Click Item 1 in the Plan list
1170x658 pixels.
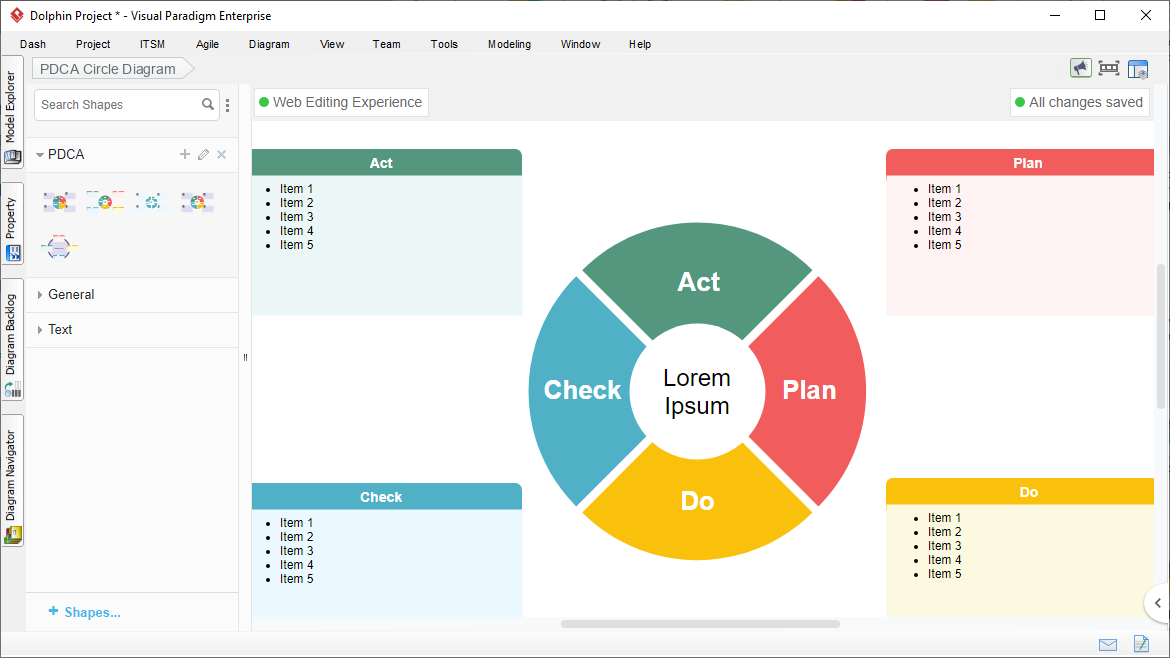coord(944,189)
